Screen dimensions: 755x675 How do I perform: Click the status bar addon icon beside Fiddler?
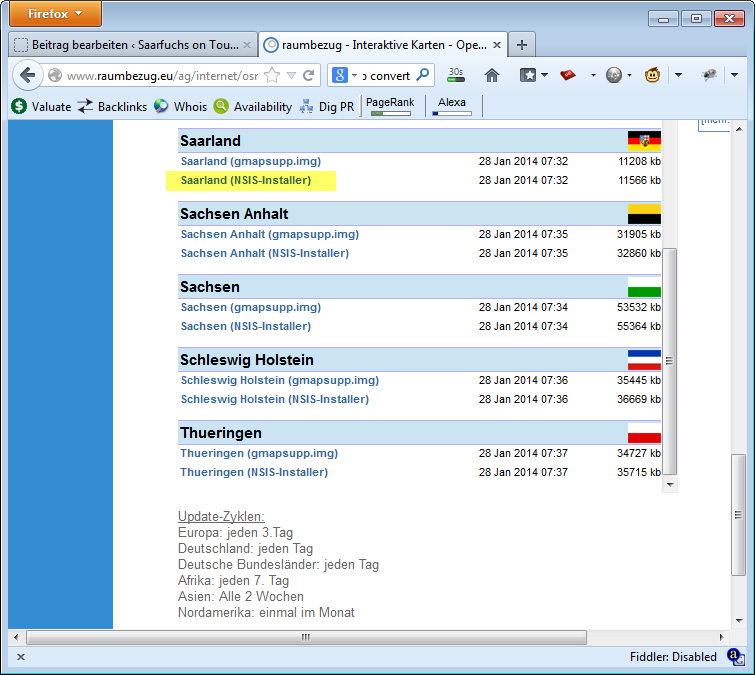pyautogui.click(x=736, y=657)
